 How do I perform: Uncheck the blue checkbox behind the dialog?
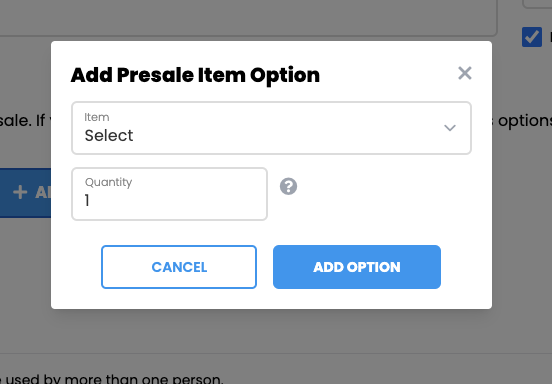(532, 37)
